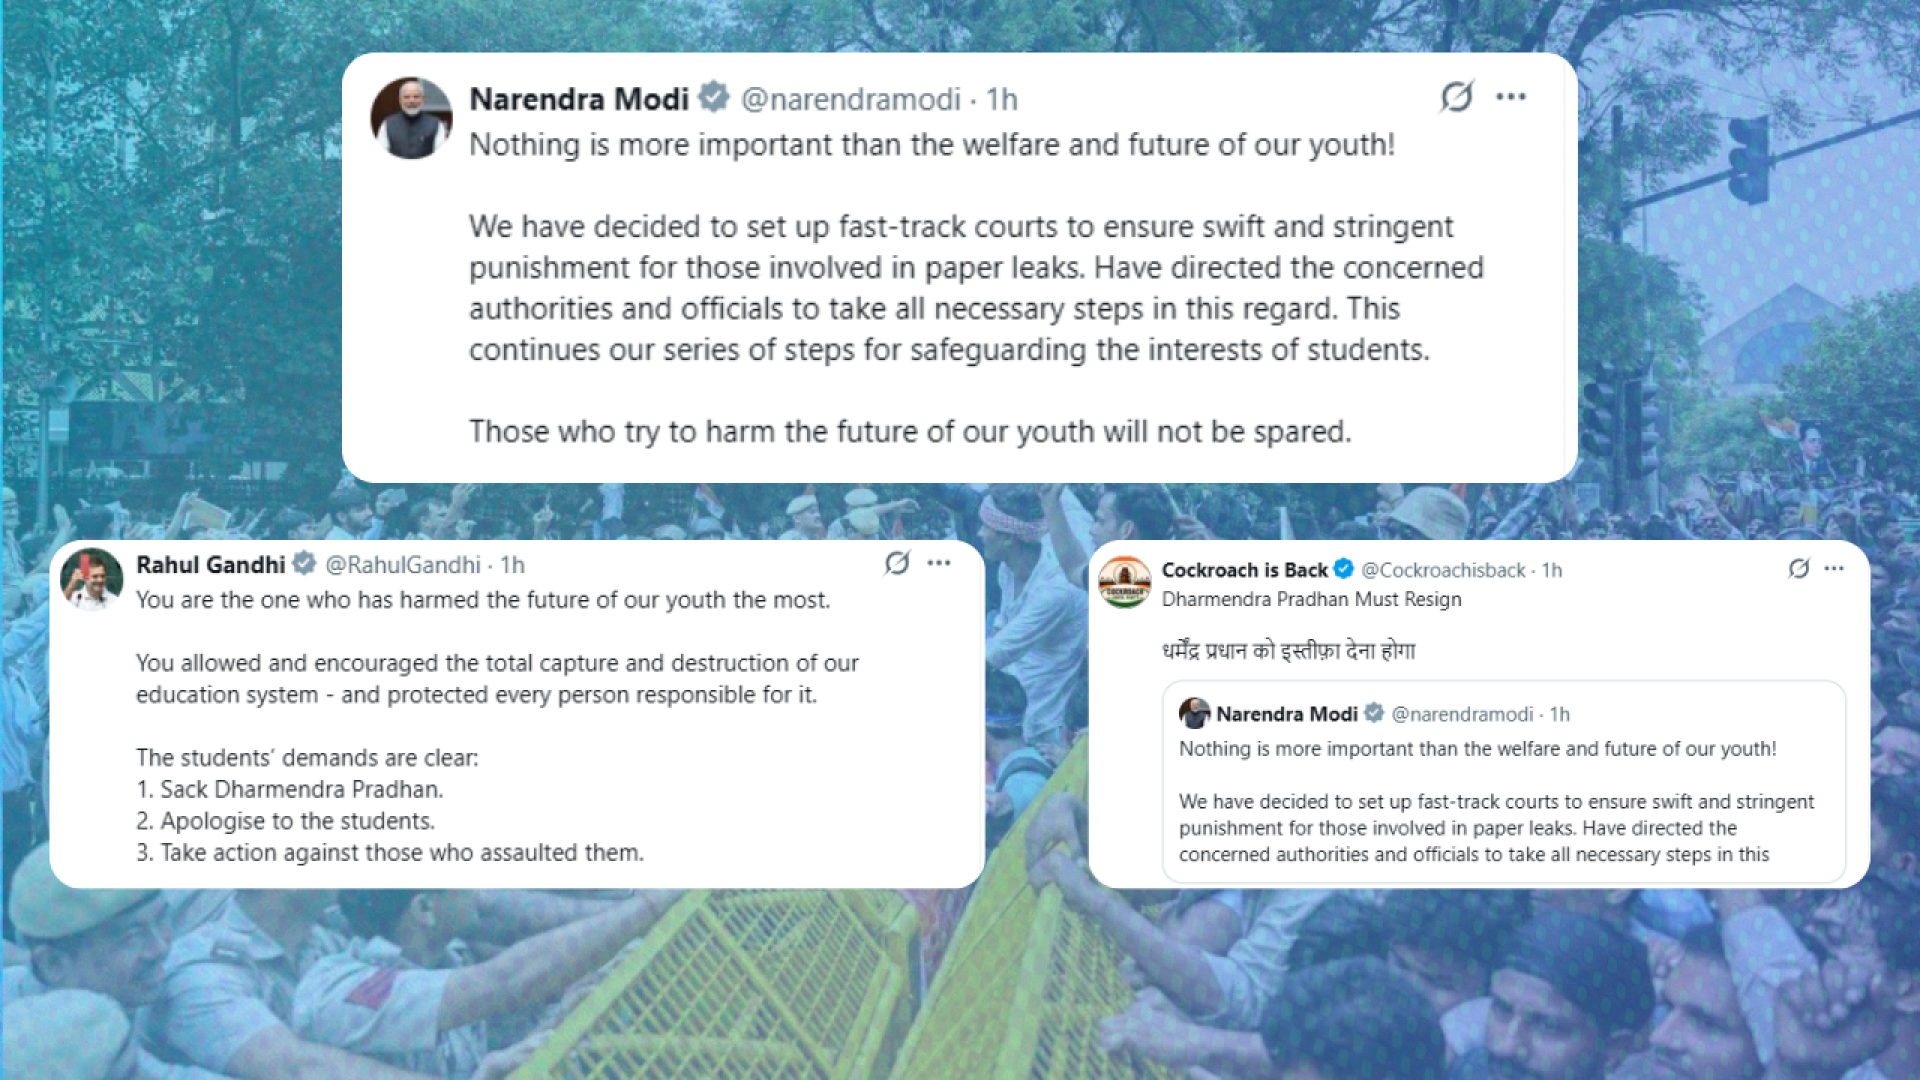Click the Grok icon on Narendra Modi's tweet
This screenshot has width=1920, height=1080.
[x=1457, y=97]
